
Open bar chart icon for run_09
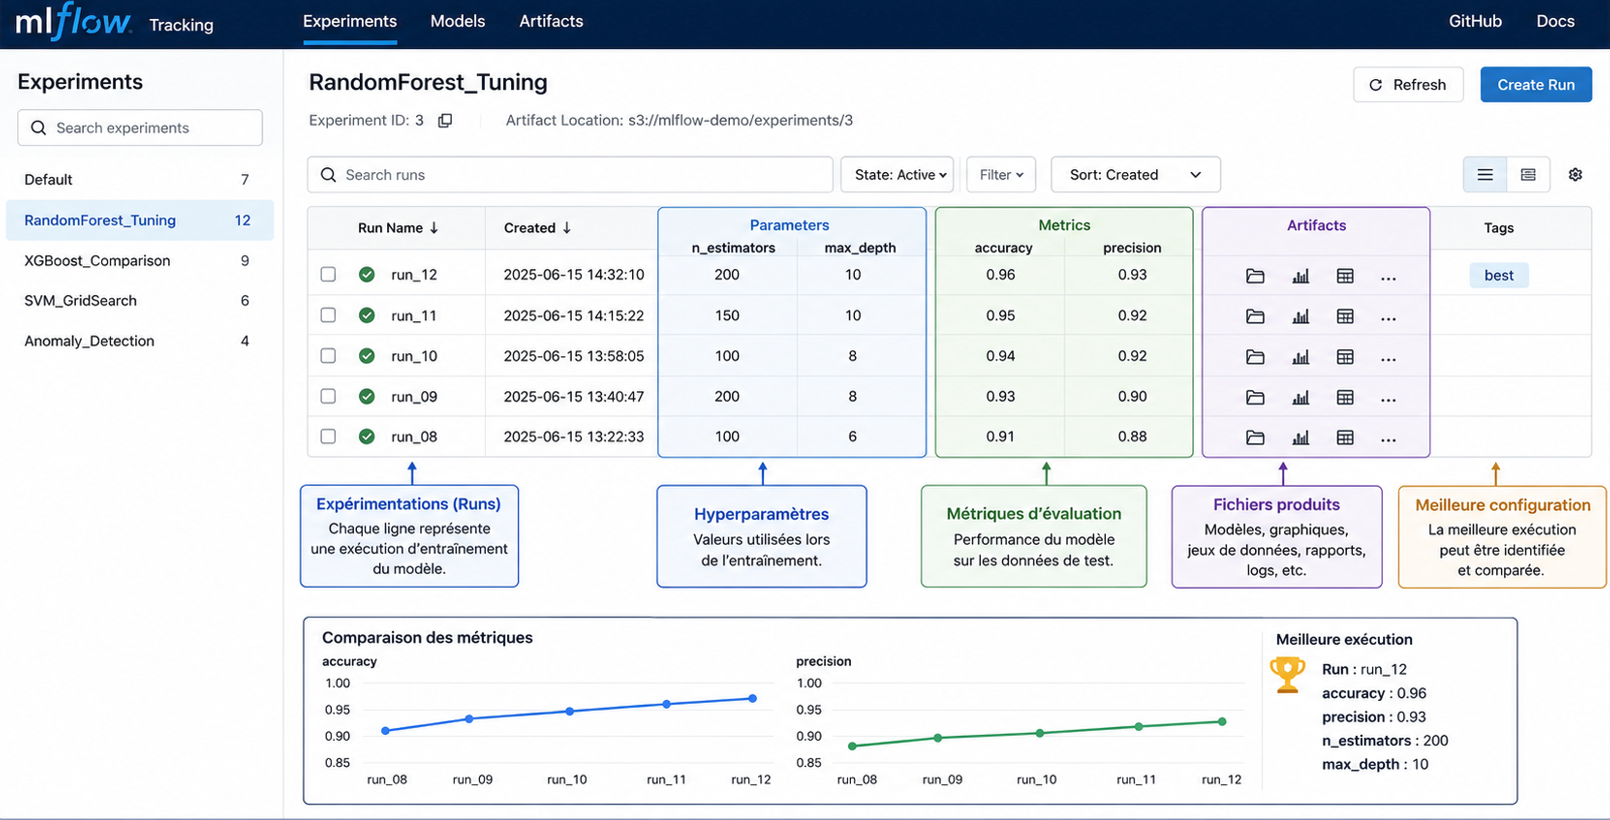pos(1300,397)
